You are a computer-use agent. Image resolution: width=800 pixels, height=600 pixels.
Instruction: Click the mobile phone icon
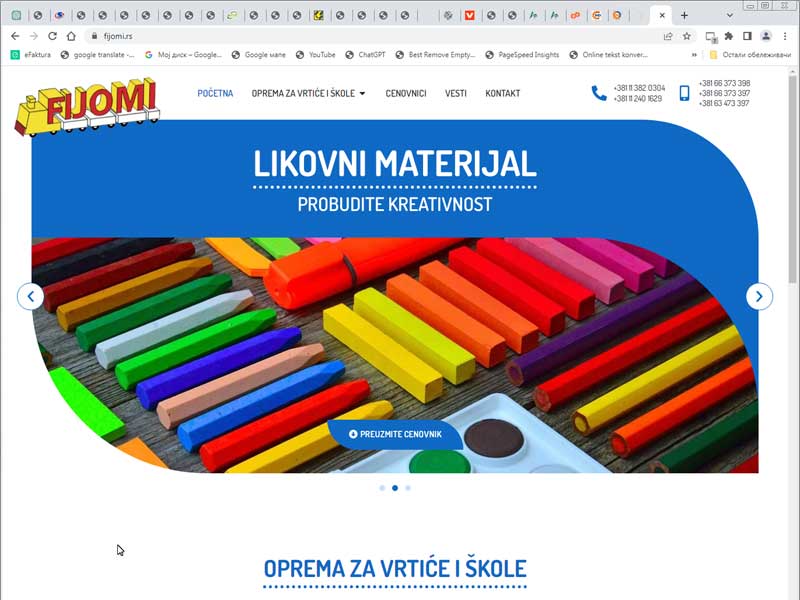coord(684,93)
